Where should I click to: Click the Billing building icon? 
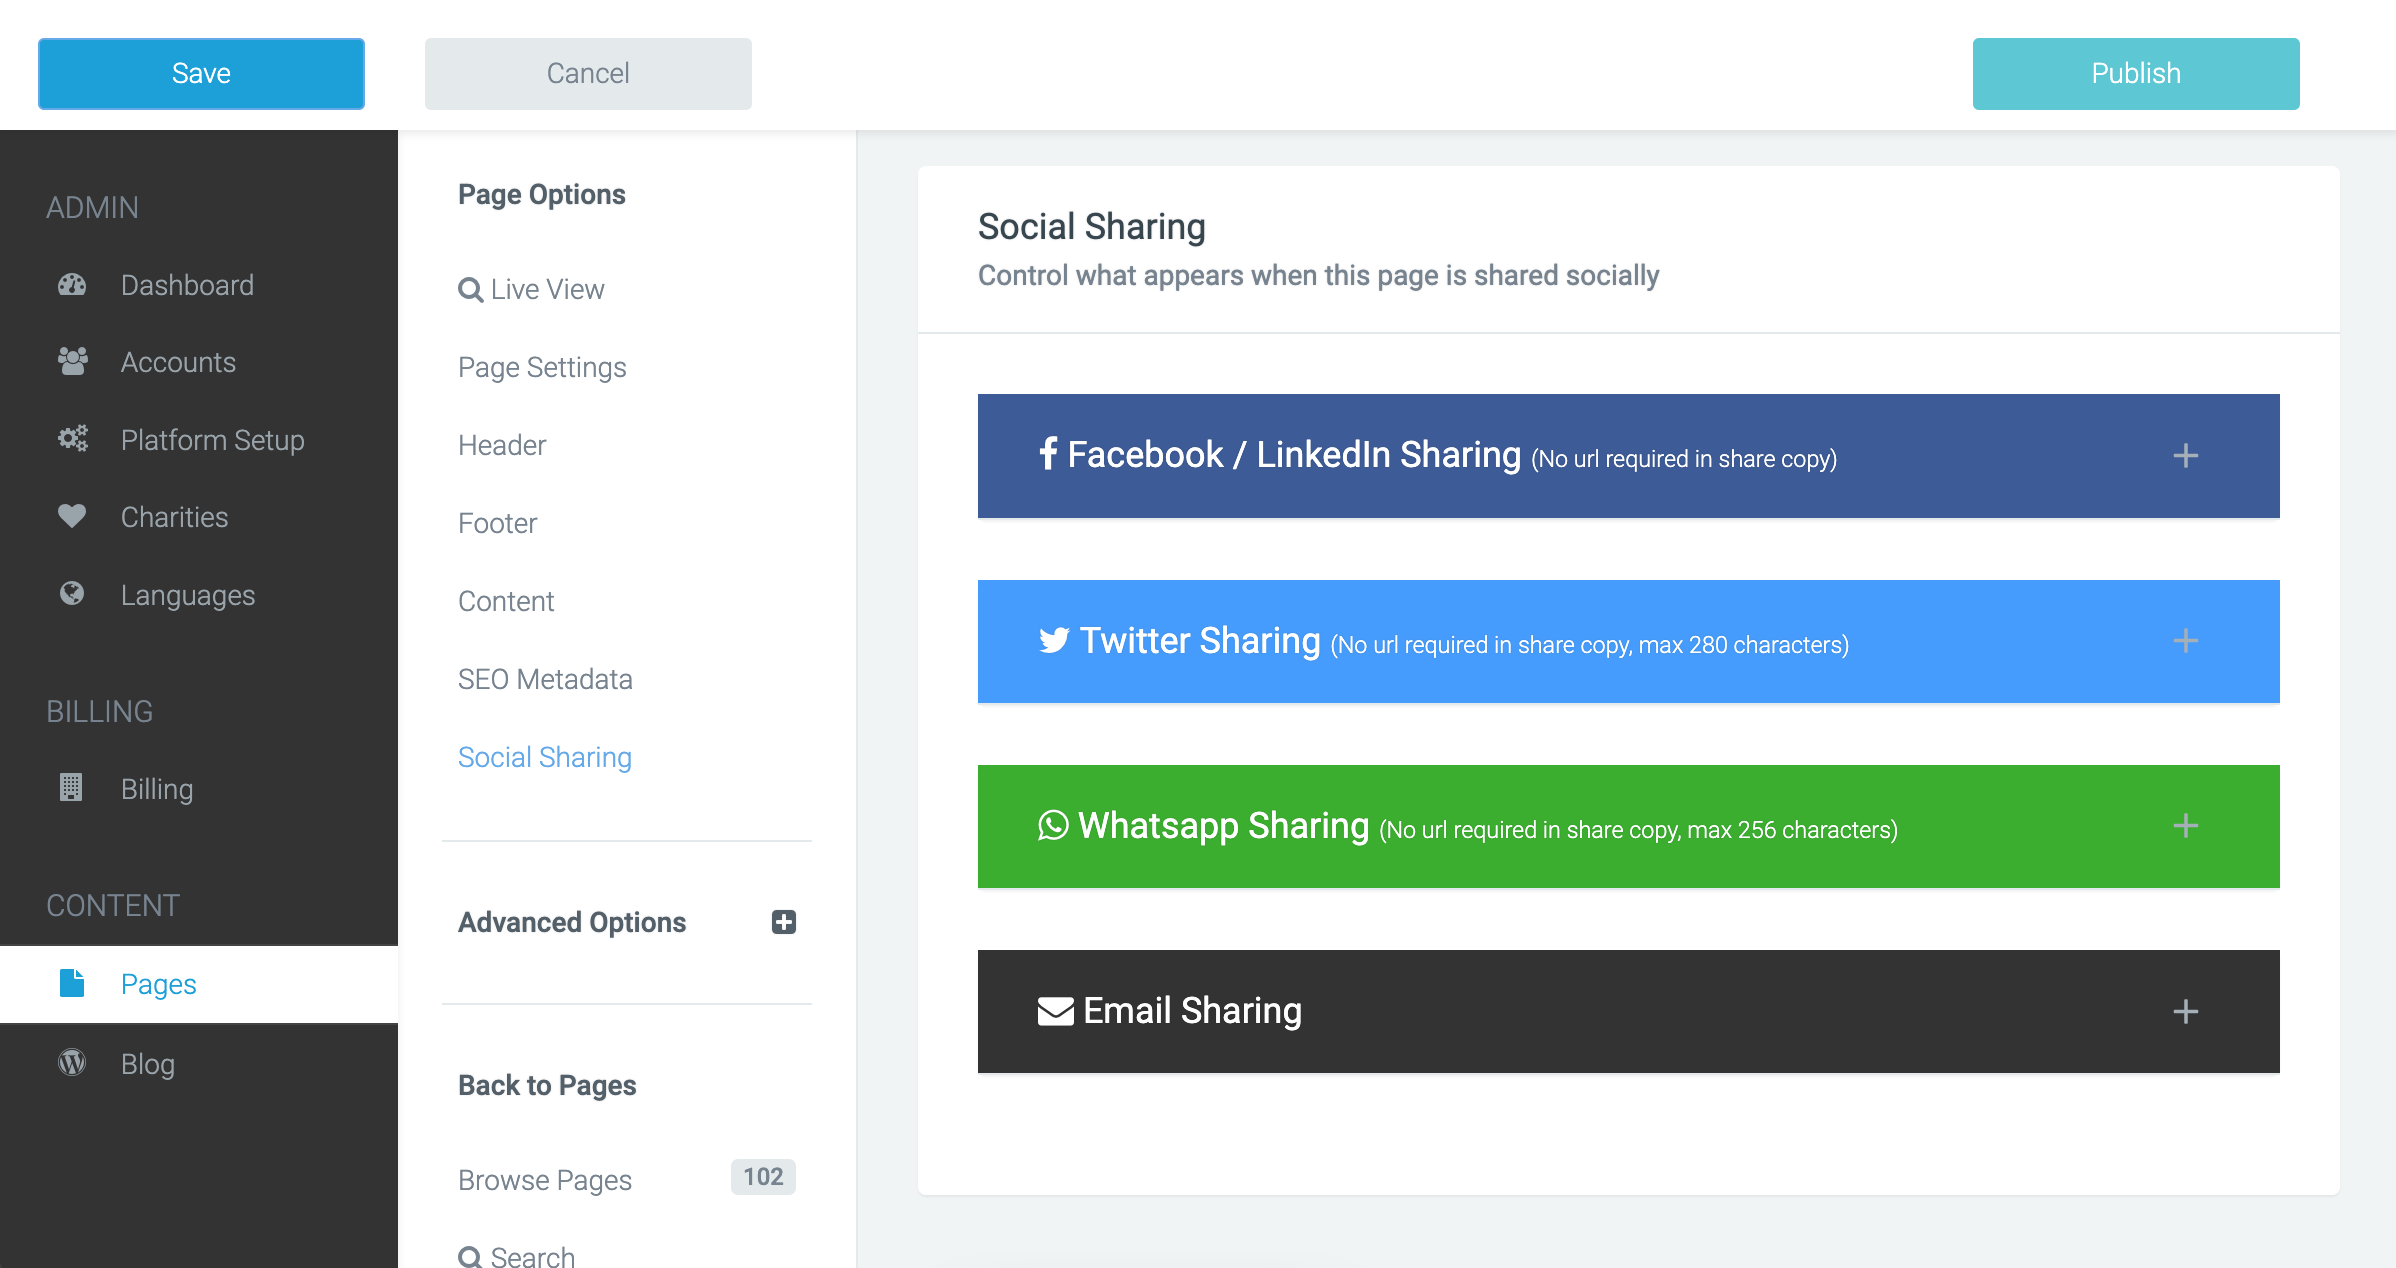71,788
